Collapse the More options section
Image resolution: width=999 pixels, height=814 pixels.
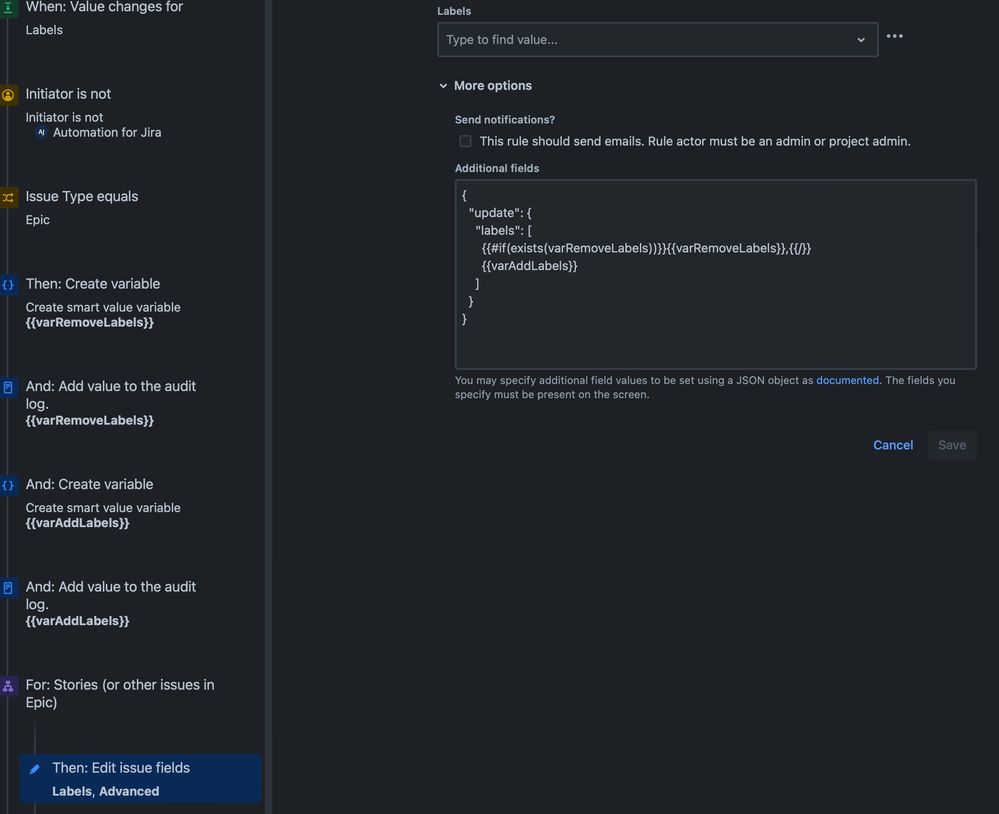coord(443,85)
